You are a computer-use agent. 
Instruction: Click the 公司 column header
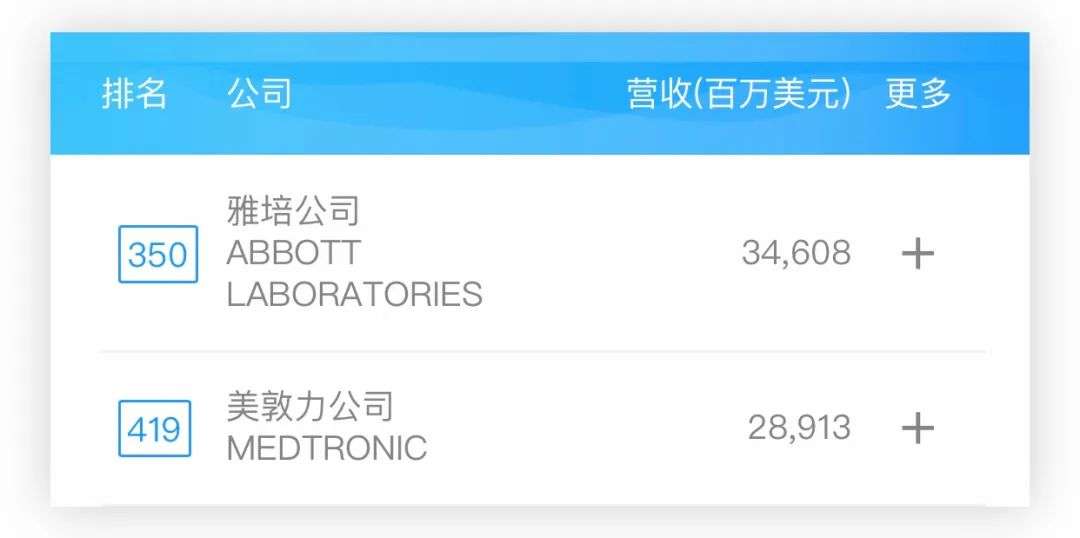point(259,94)
